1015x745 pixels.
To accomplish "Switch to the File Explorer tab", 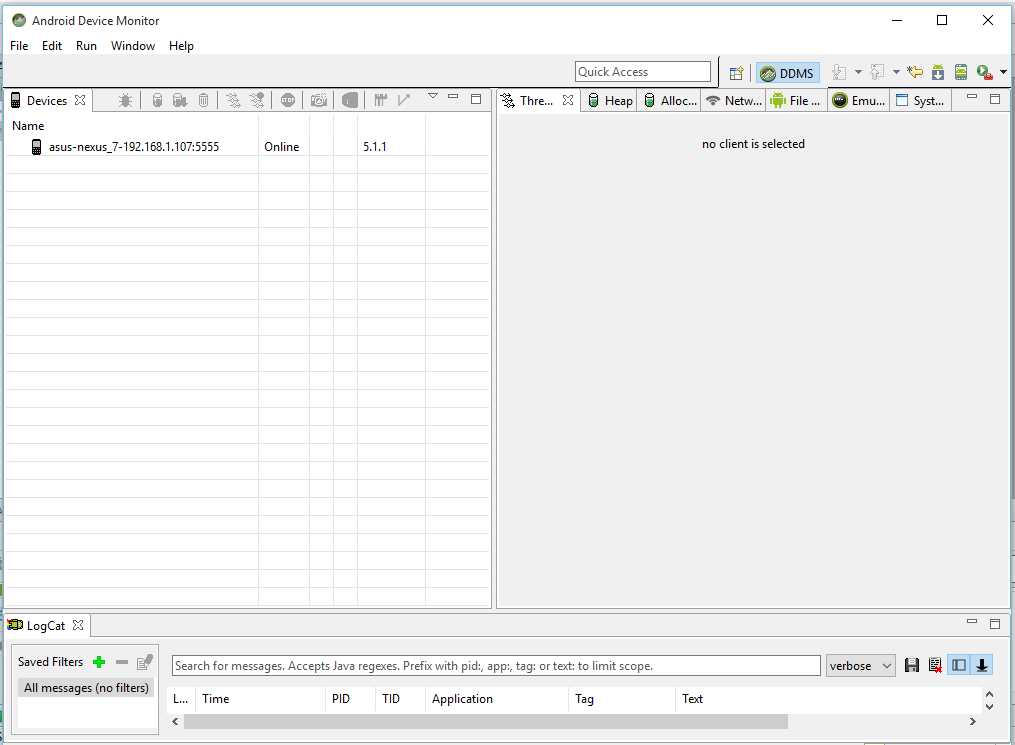I will [x=796, y=101].
